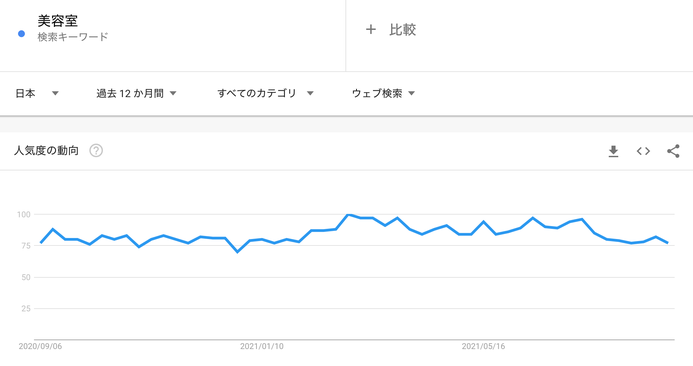
Task: Open the ウェブ検索 search type dropdown
Action: point(383,93)
